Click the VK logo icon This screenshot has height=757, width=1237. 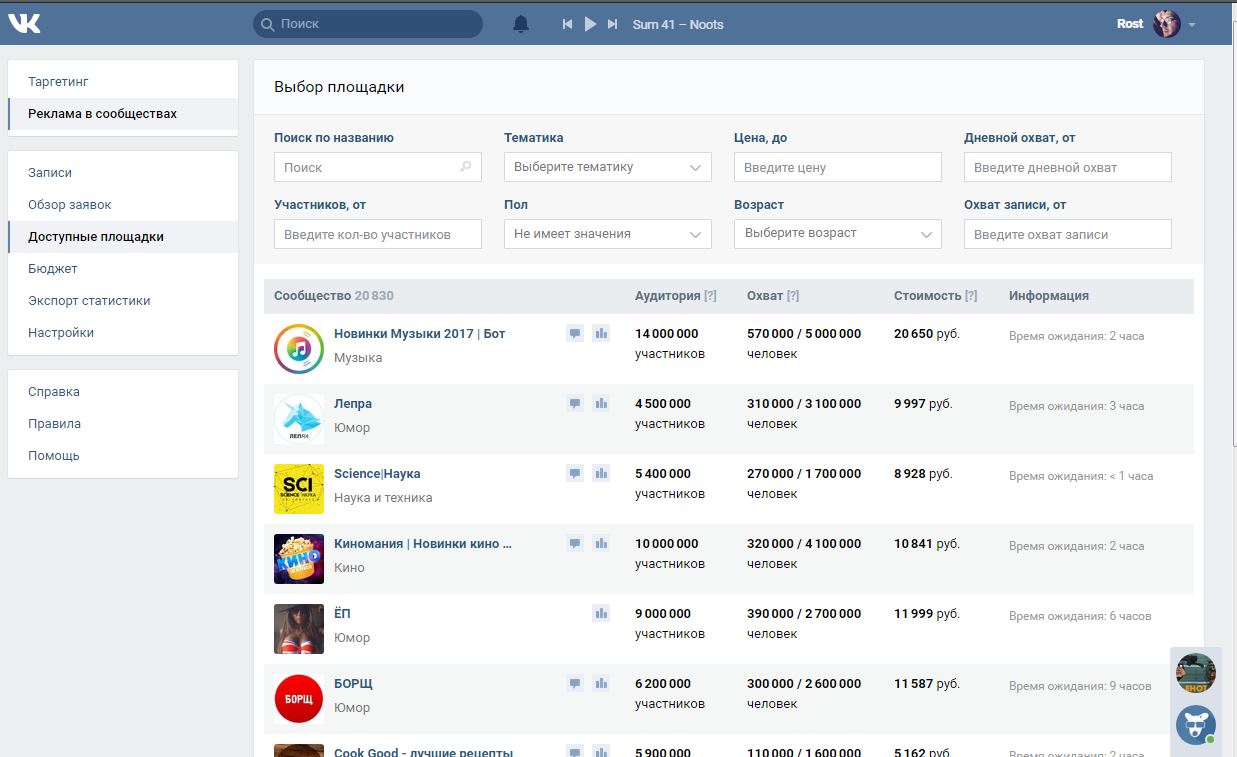(x=24, y=24)
